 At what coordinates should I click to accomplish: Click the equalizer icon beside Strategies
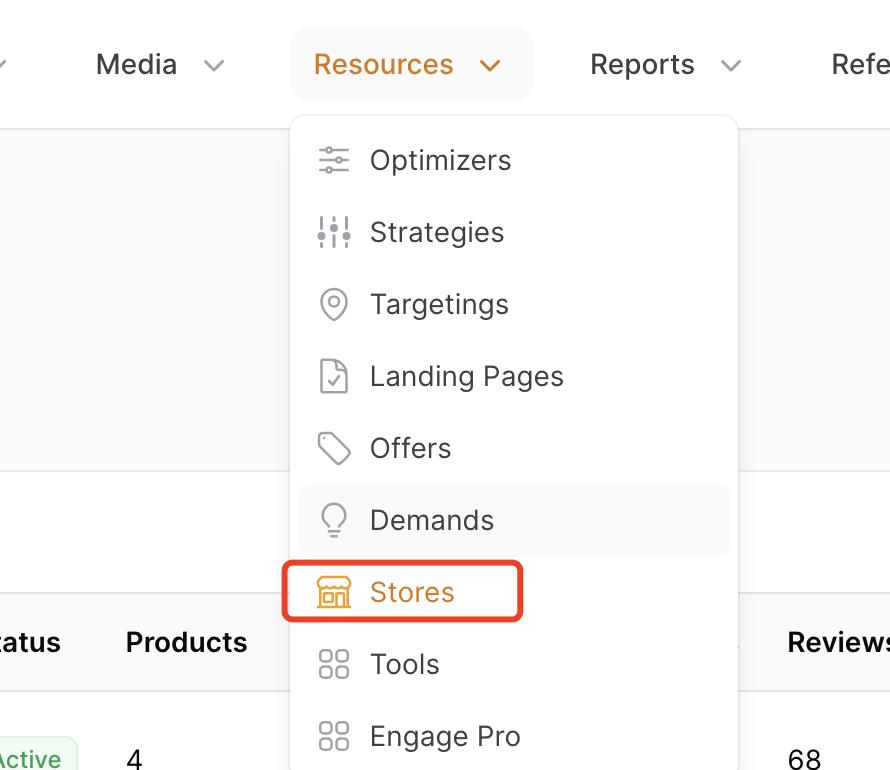point(333,232)
